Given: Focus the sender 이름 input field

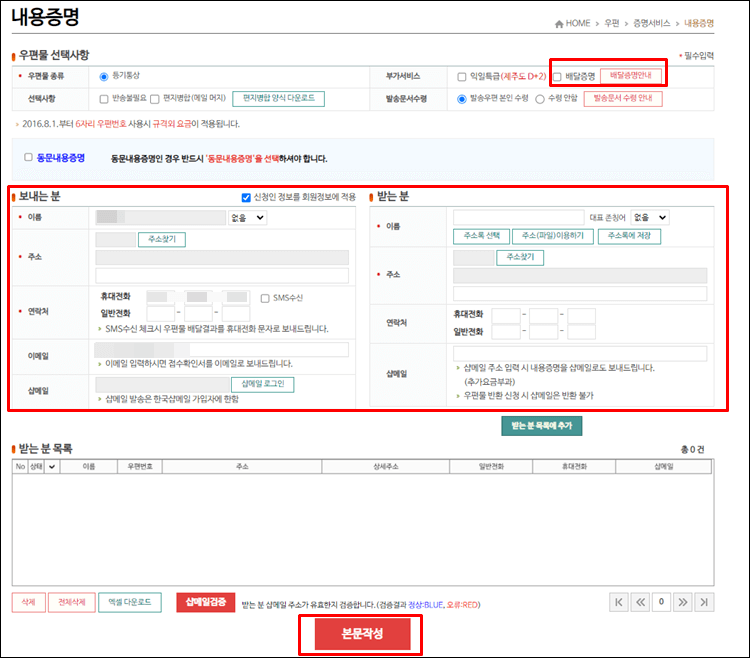Looking at the screenshot, I should click(161, 217).
